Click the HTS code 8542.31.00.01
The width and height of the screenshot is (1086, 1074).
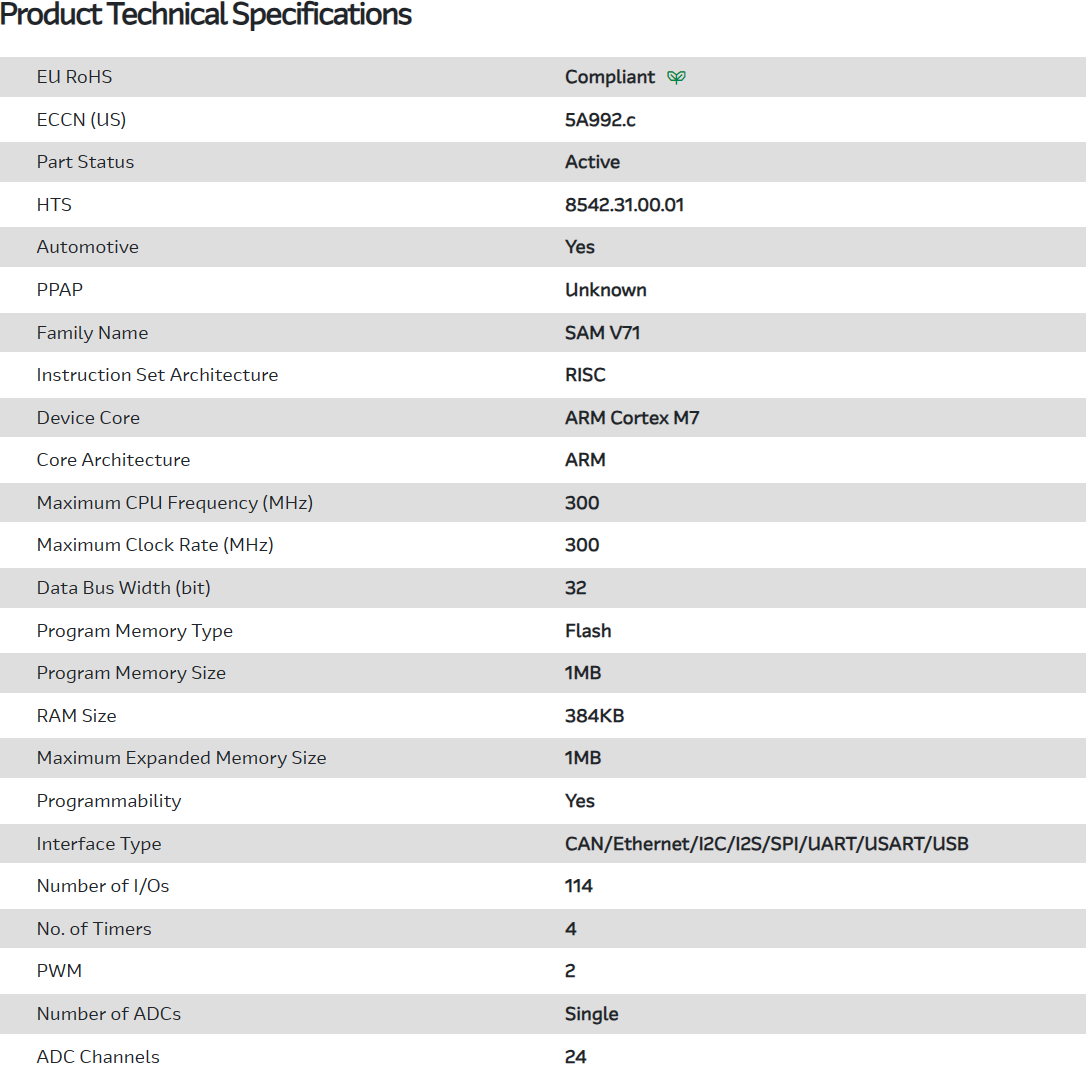(x=624, y=205)
